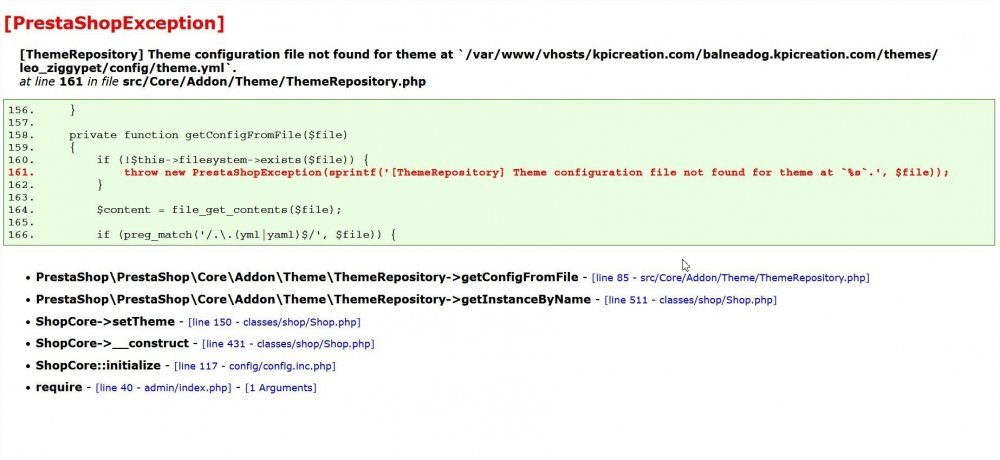The height and width of the screenshot is (460, 1000).
Task: Click the ShopCore::initialize stack entry
Action: point(98,366)
